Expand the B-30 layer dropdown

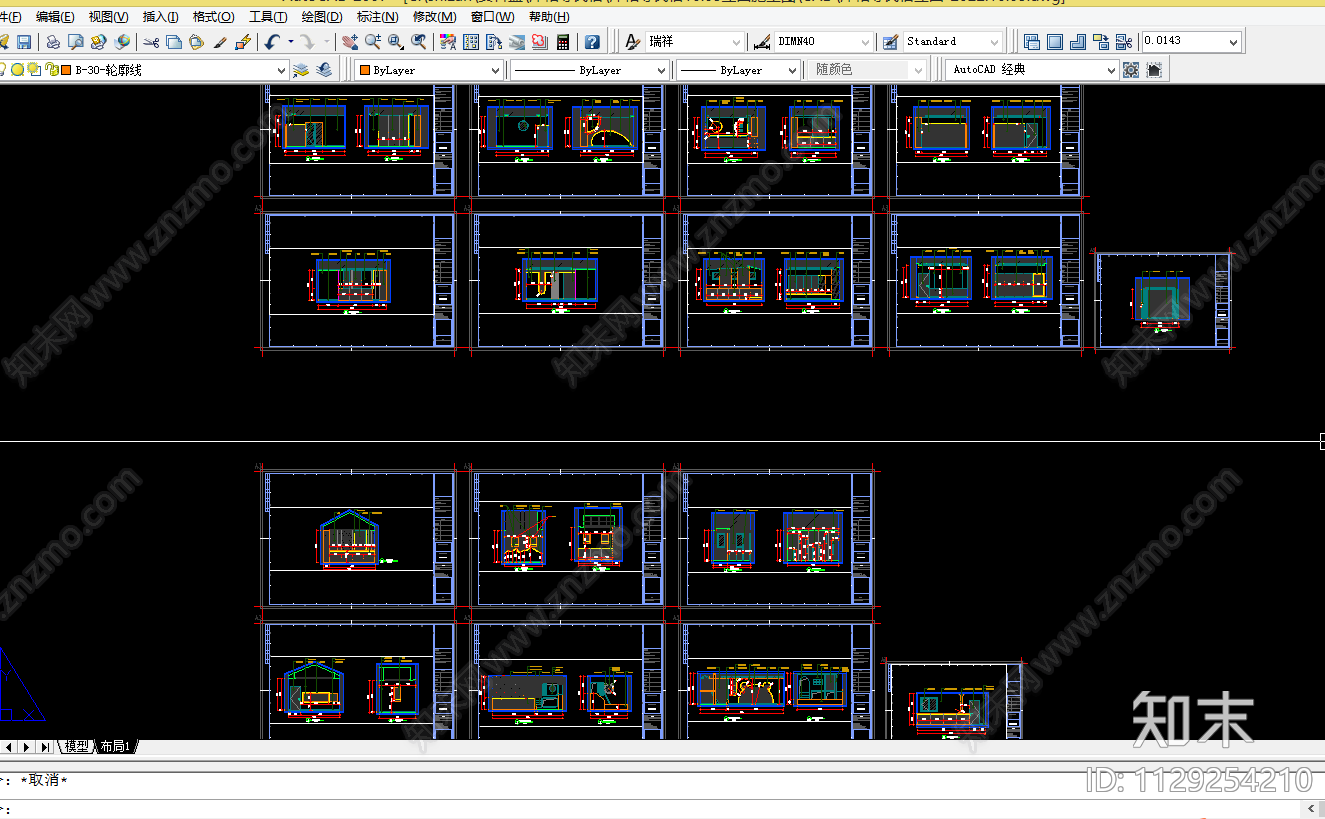click(x=280, y=70)
